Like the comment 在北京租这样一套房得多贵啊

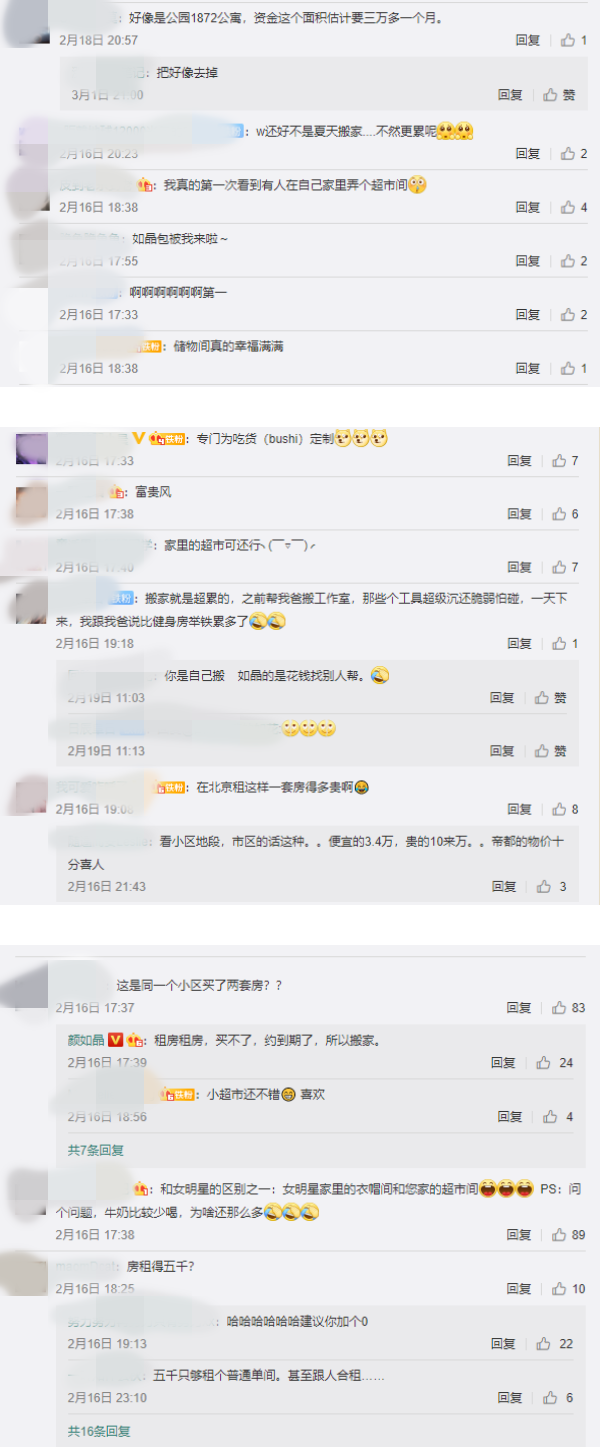click(x=566, y=809)
